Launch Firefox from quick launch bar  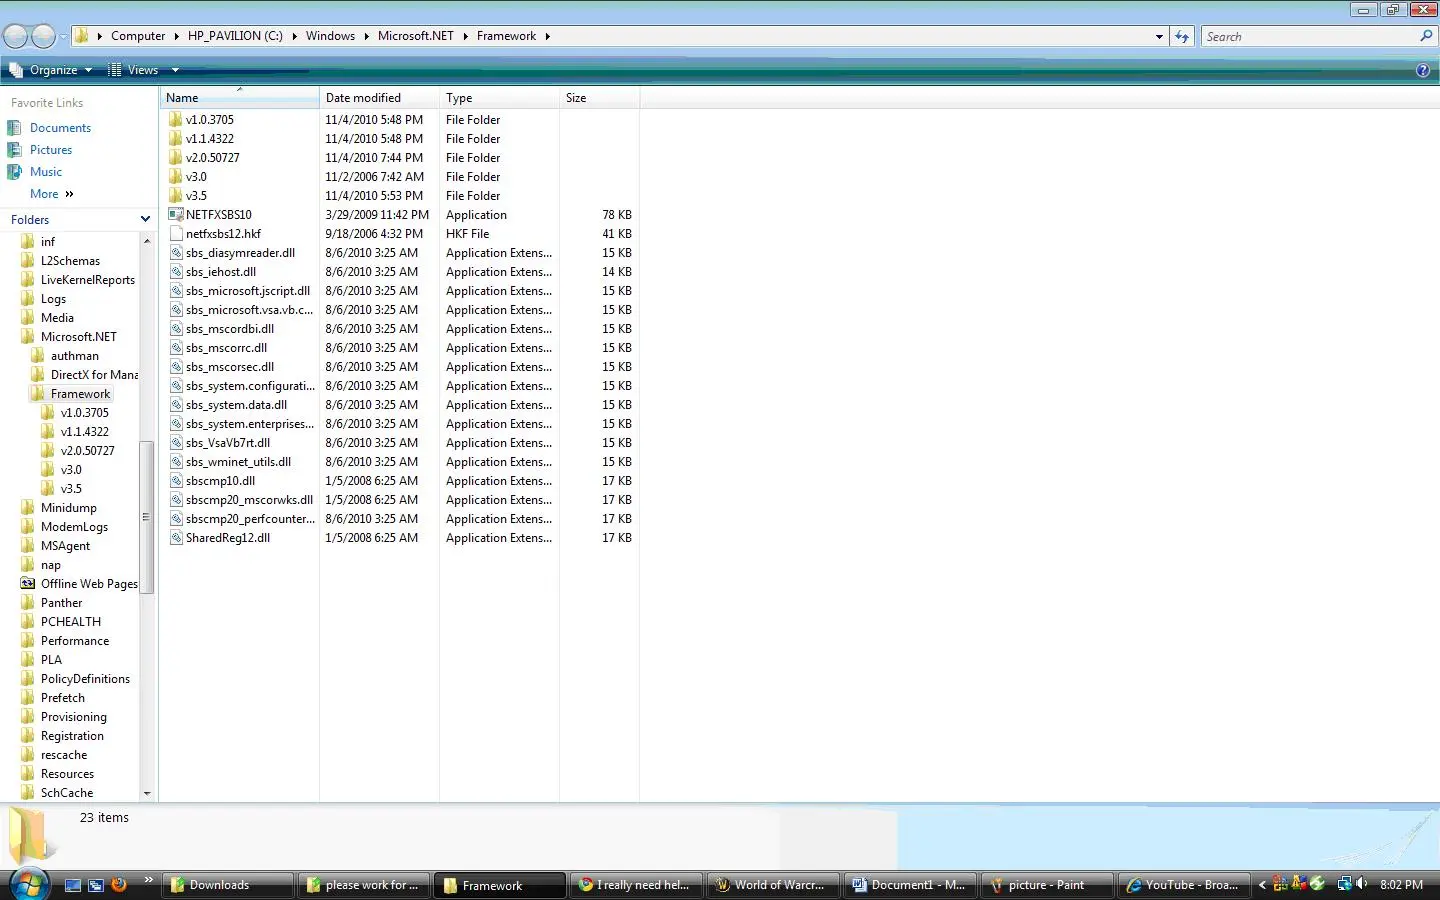[x=119, y=885]
